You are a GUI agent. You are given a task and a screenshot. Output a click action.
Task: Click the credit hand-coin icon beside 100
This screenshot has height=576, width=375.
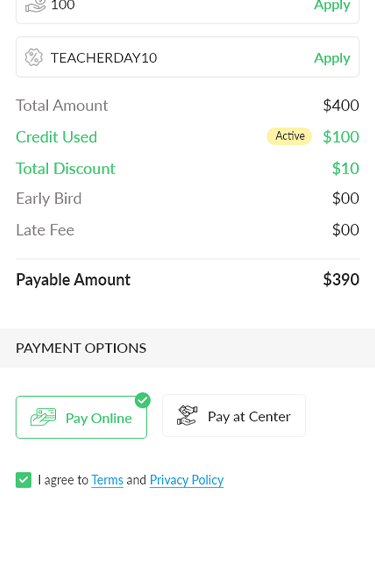(x=35, y=6)
